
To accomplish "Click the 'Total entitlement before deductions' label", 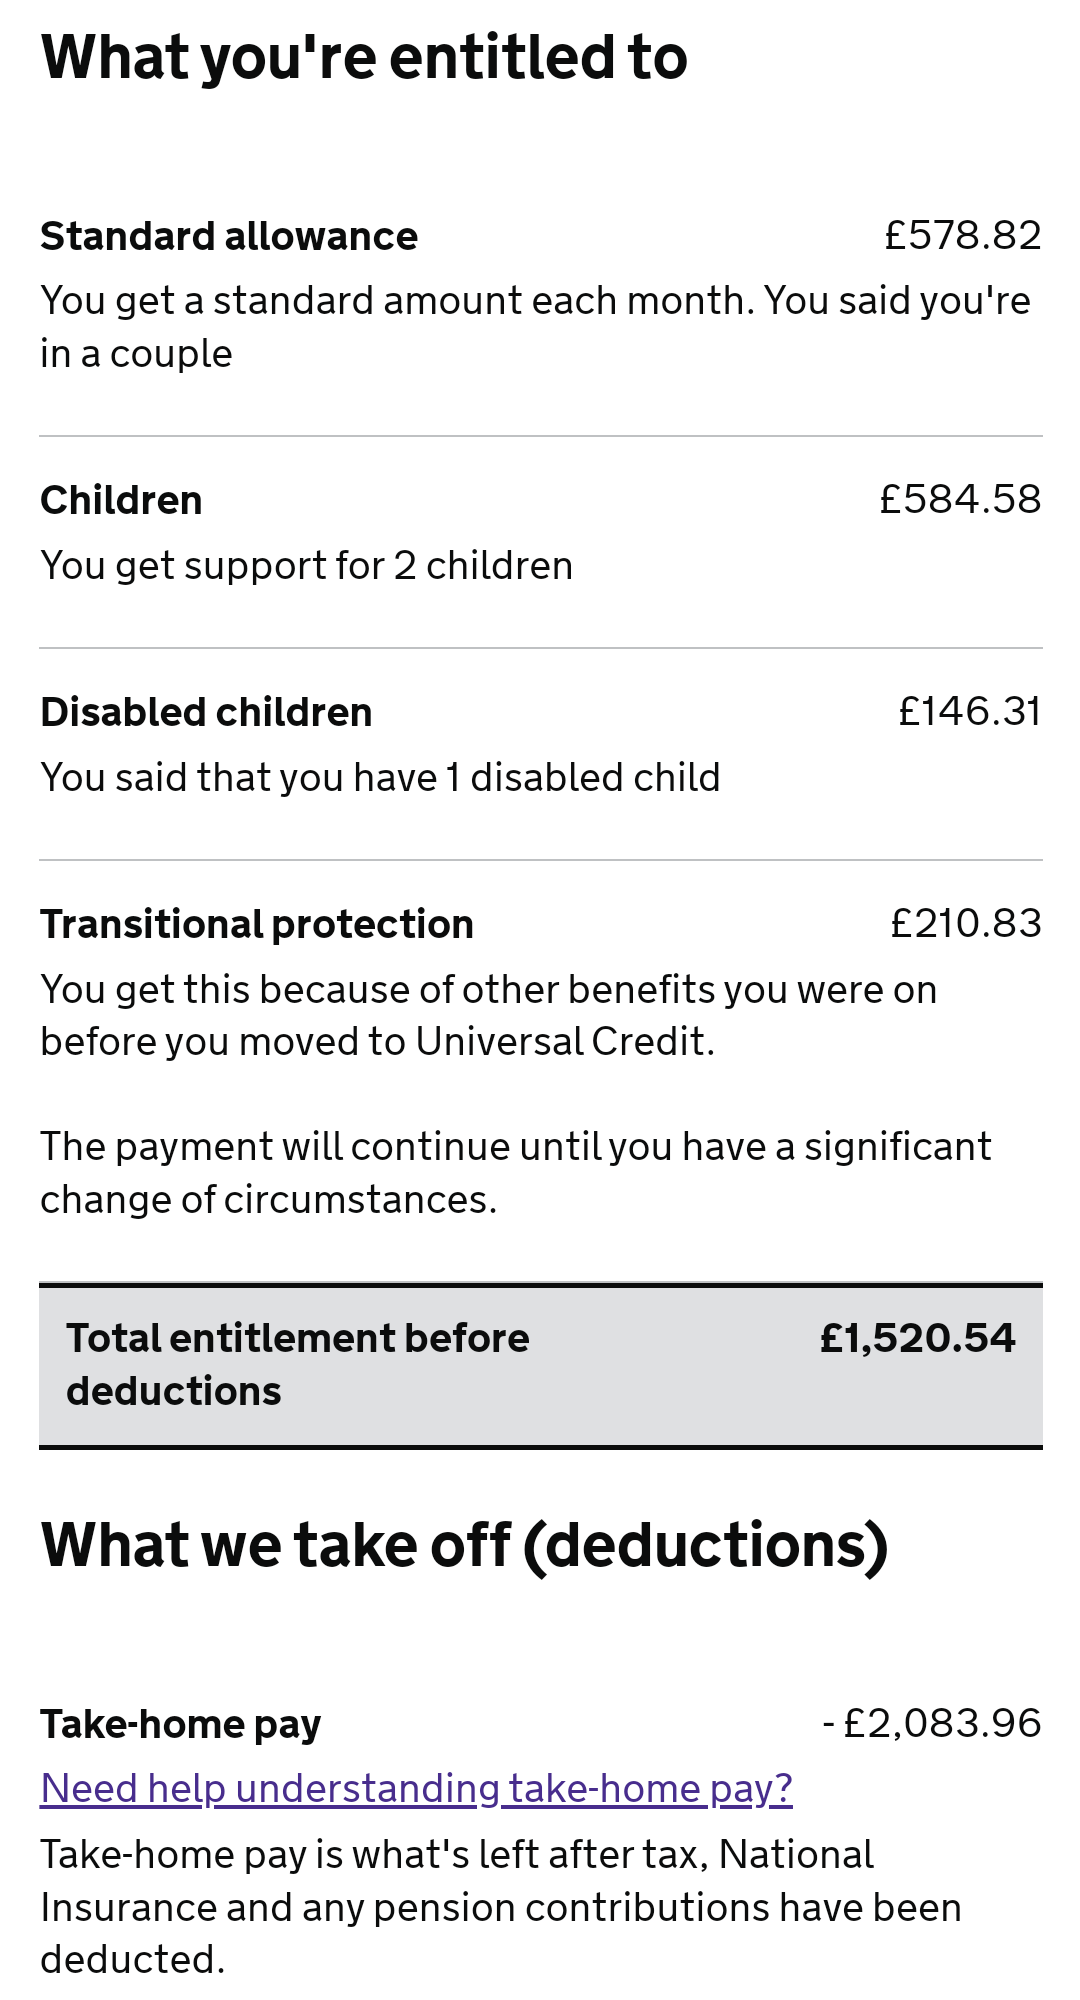I will point(298,1364).
